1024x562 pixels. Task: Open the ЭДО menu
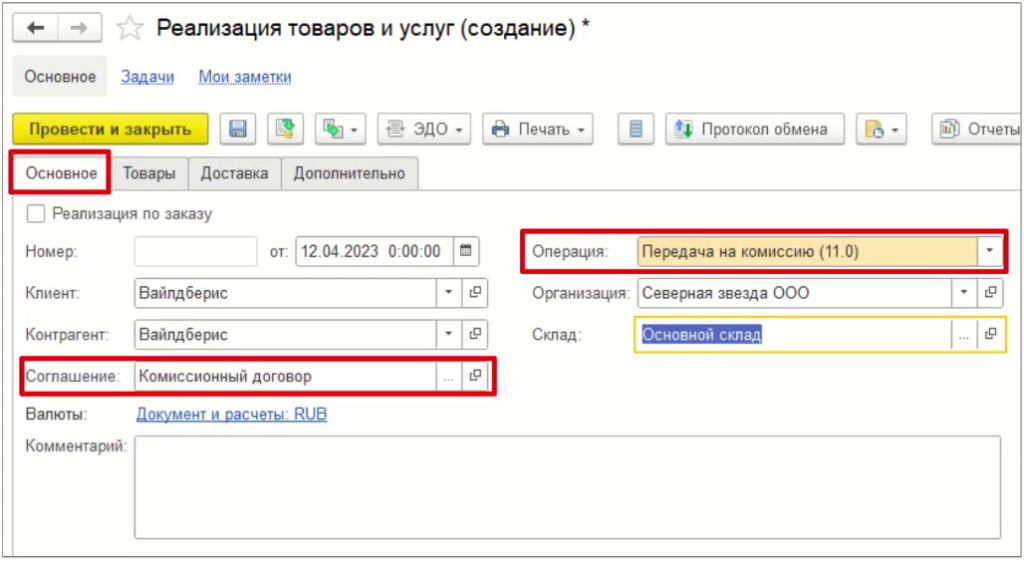(424, 129)
